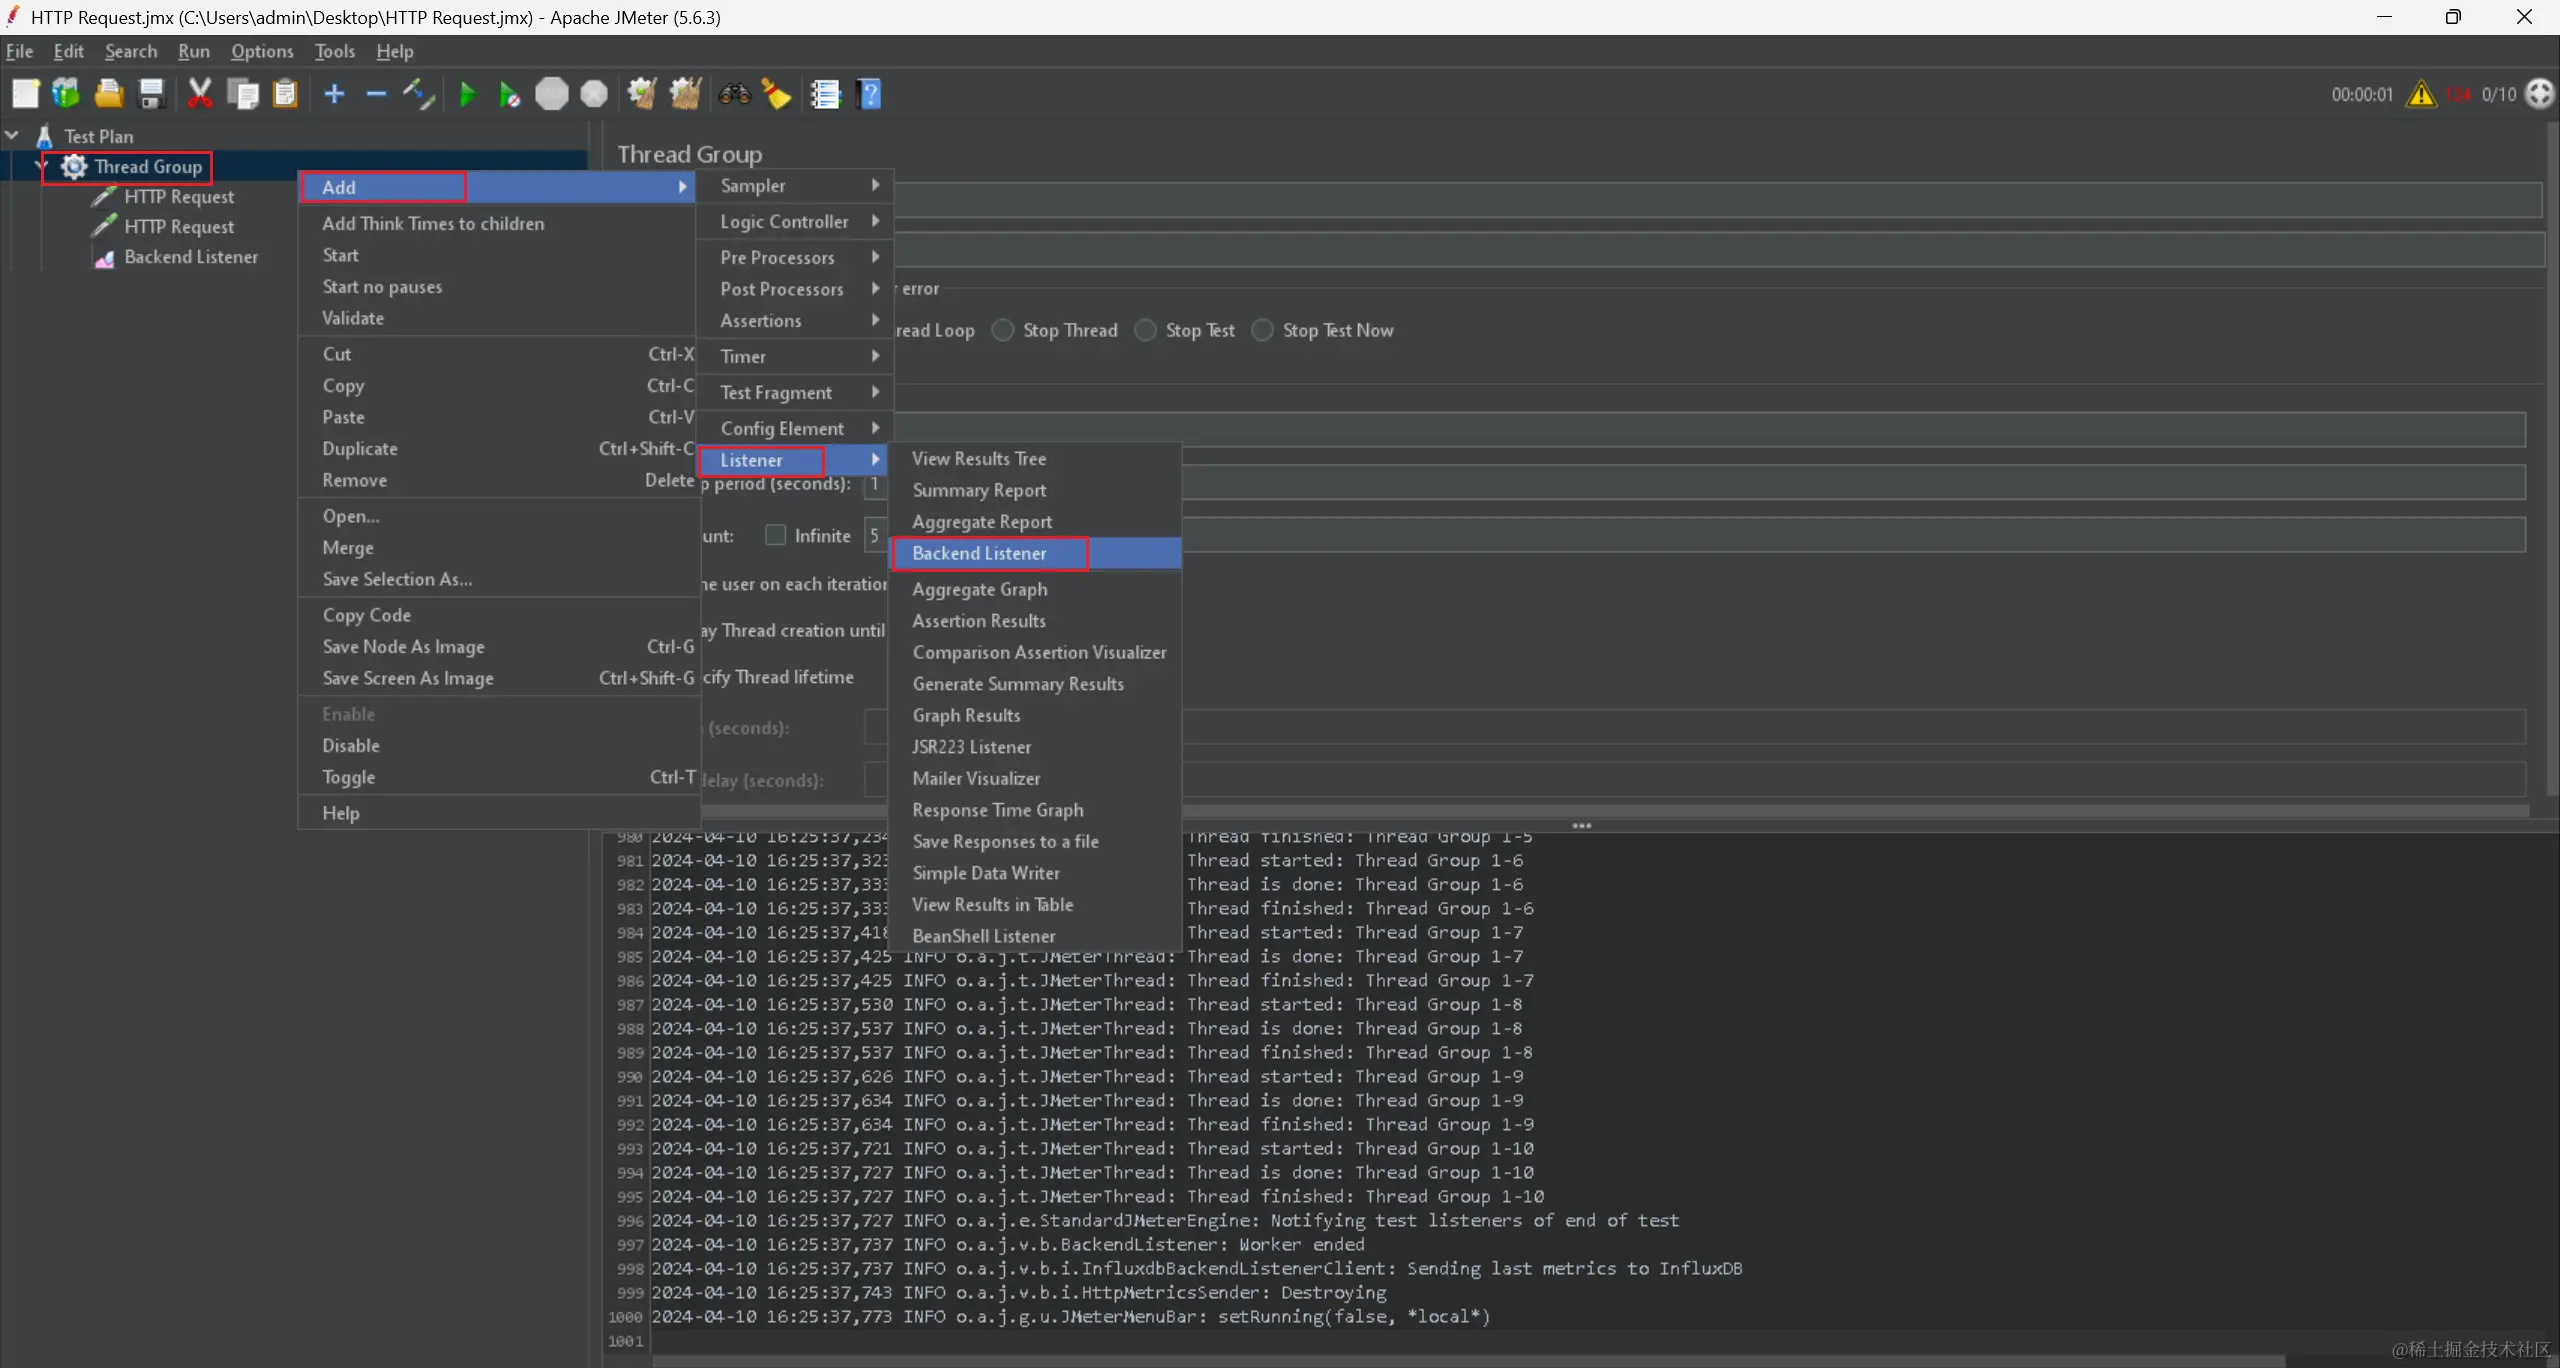Click Add Think Times to children
Viewport: 2560px width, 1368px height.
coord(433,224)
